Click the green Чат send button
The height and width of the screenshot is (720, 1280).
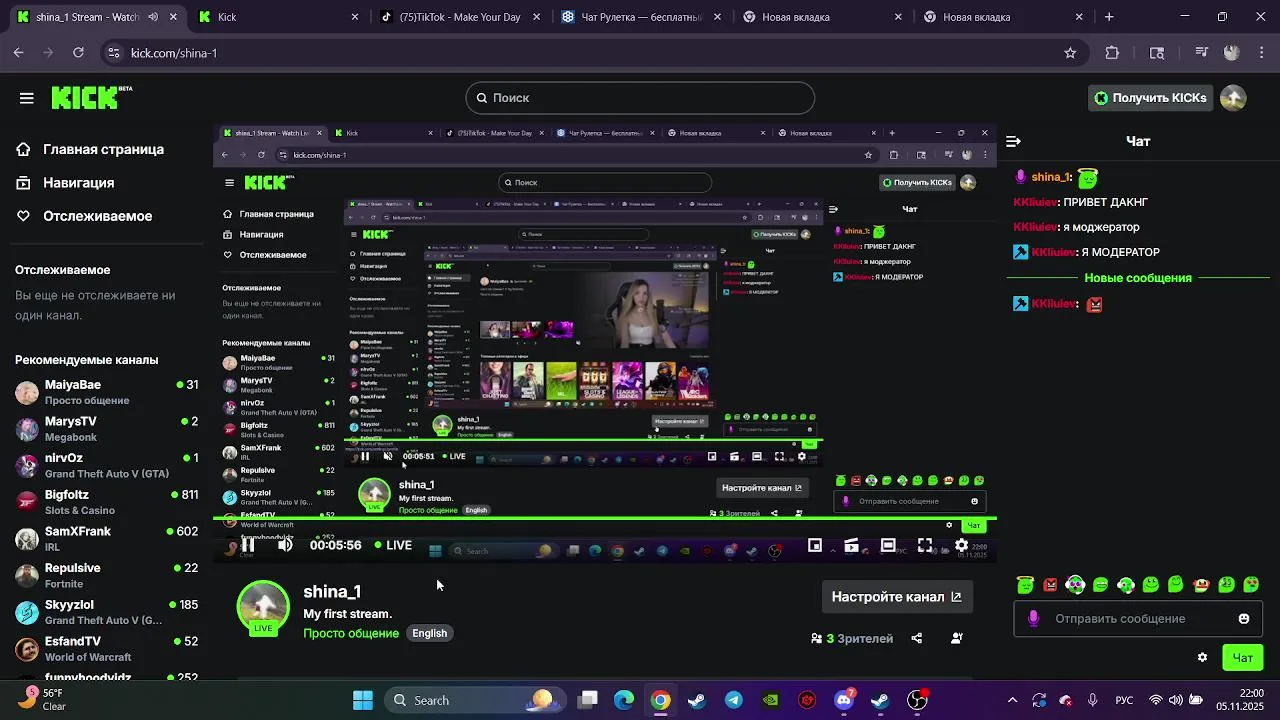point(1242,657)
